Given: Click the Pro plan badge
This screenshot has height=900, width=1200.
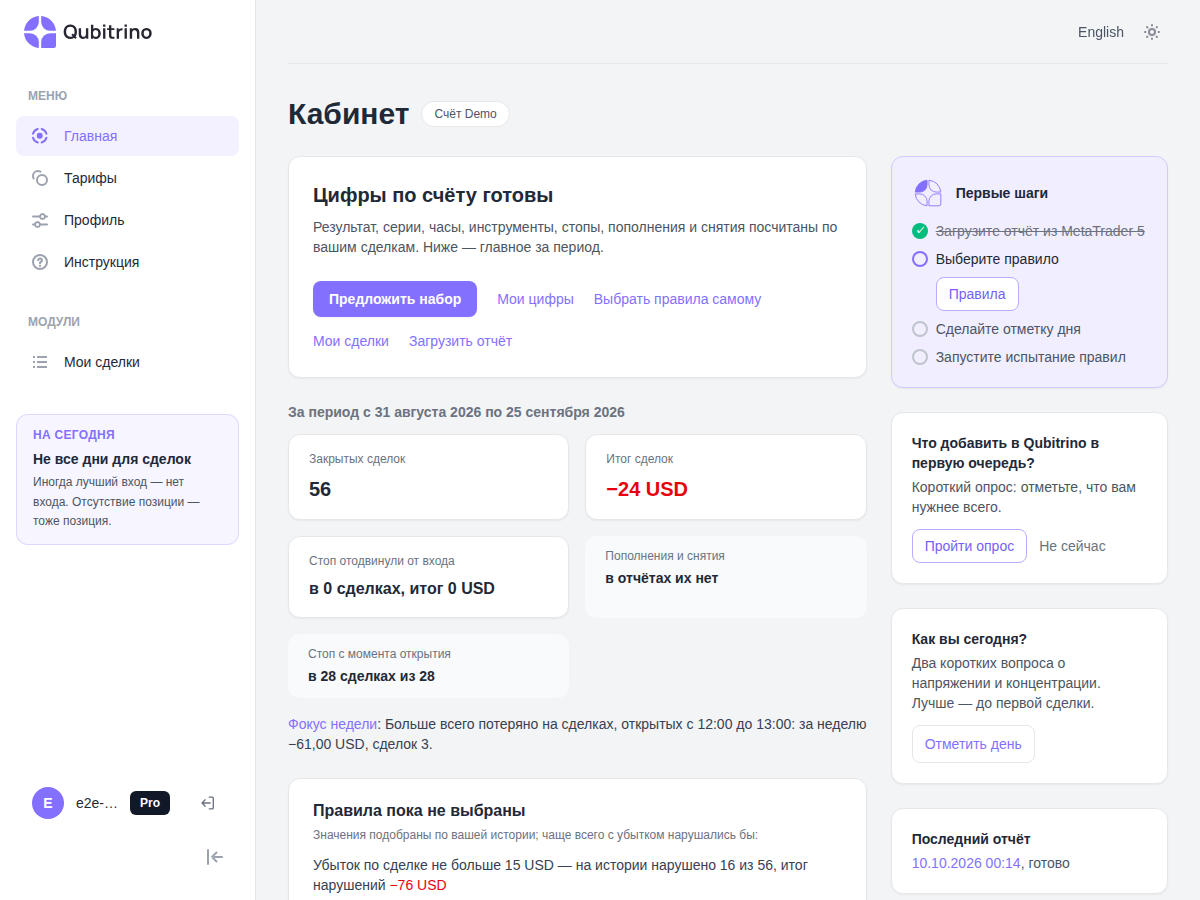Looking at the screenshot, I should coord(150,802).
